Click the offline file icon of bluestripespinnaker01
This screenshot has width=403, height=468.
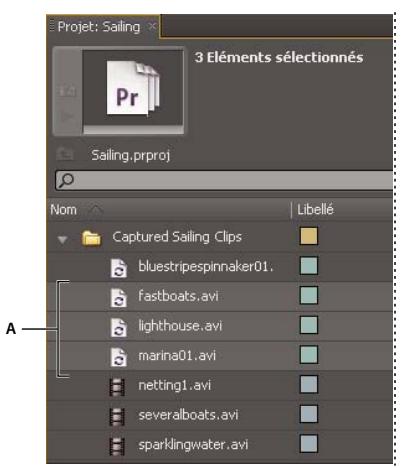119,268
